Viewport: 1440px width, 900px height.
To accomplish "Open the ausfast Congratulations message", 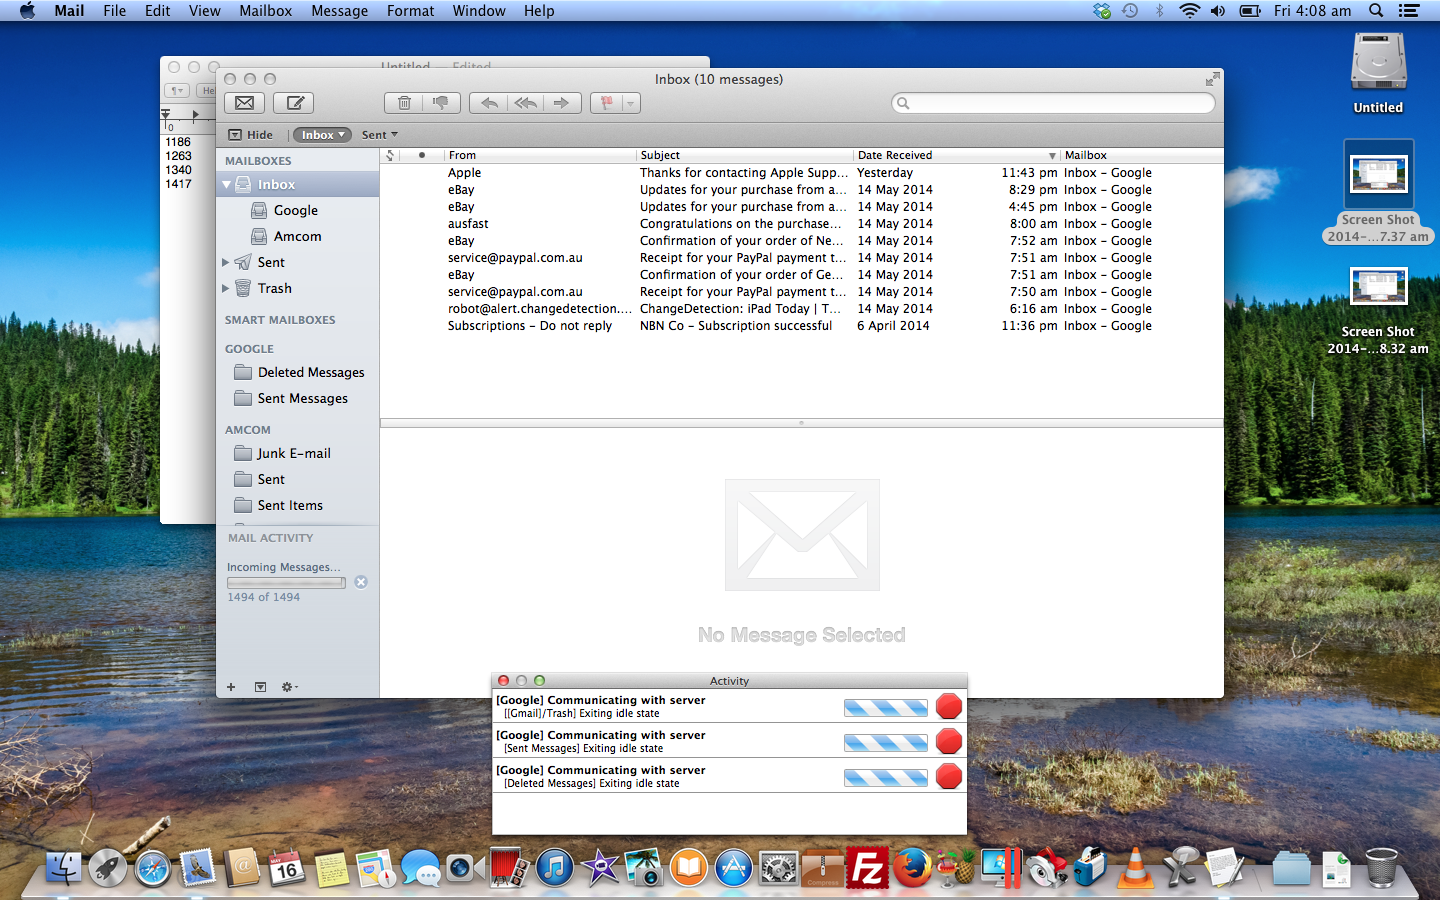I will click(800, 224).
